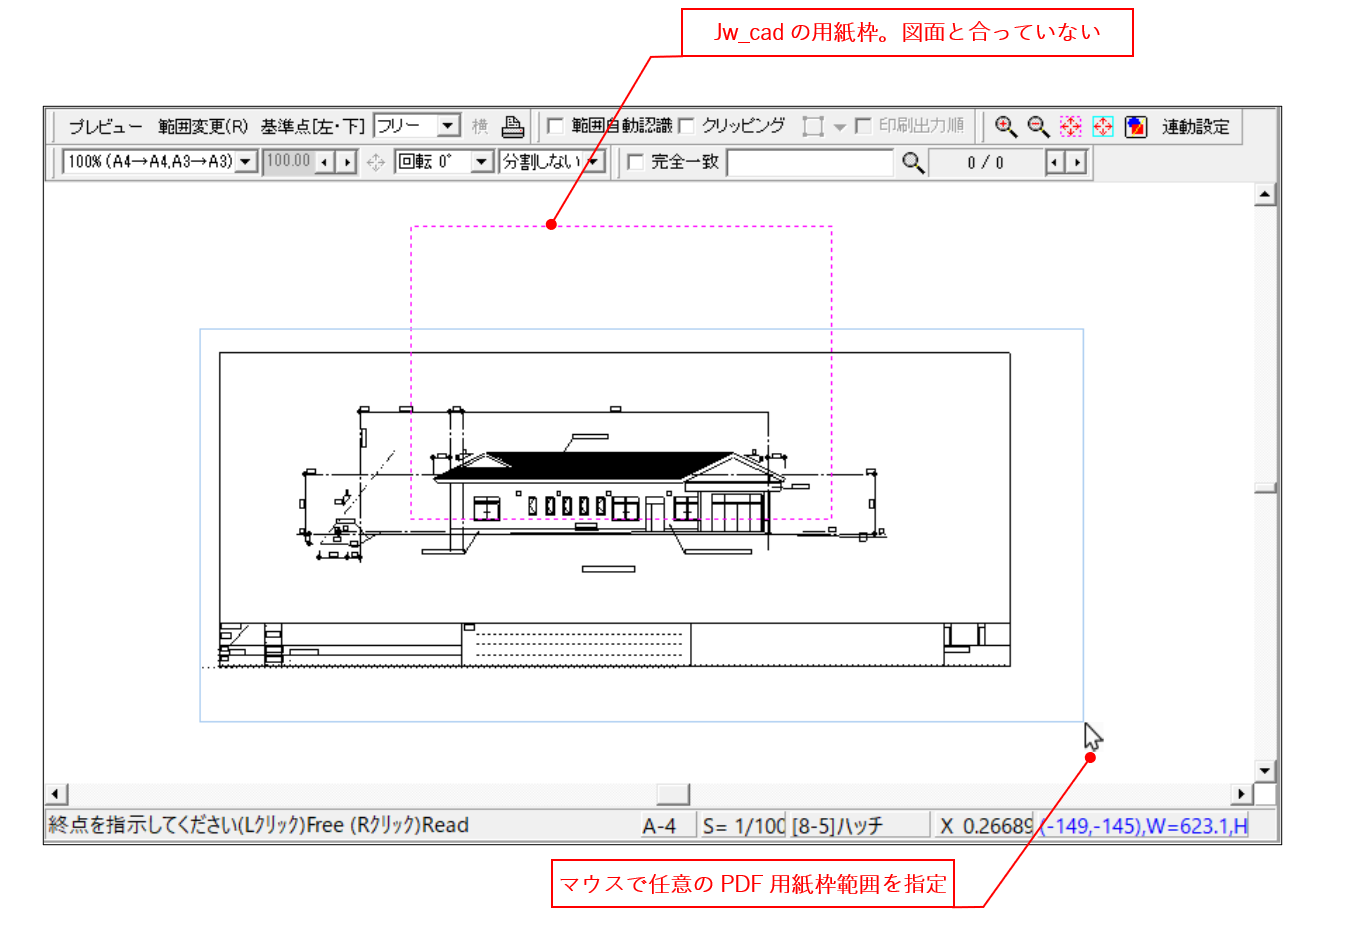Click the blue and red color display icon
Image resolution: width=1353 pixels, height=927 pixels.
click(x=1135, y=126)
